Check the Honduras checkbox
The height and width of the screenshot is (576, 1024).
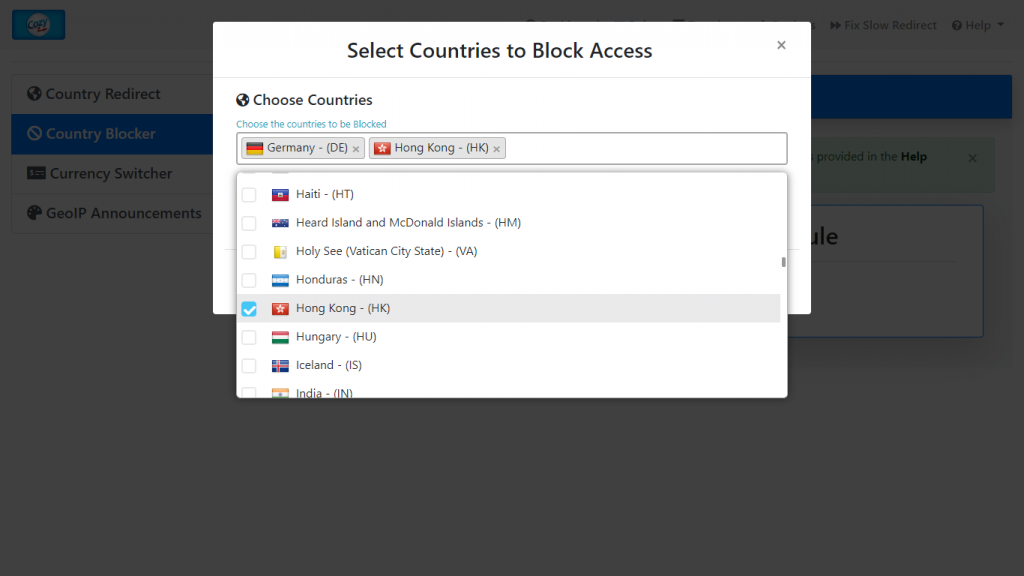click(249, 280)
